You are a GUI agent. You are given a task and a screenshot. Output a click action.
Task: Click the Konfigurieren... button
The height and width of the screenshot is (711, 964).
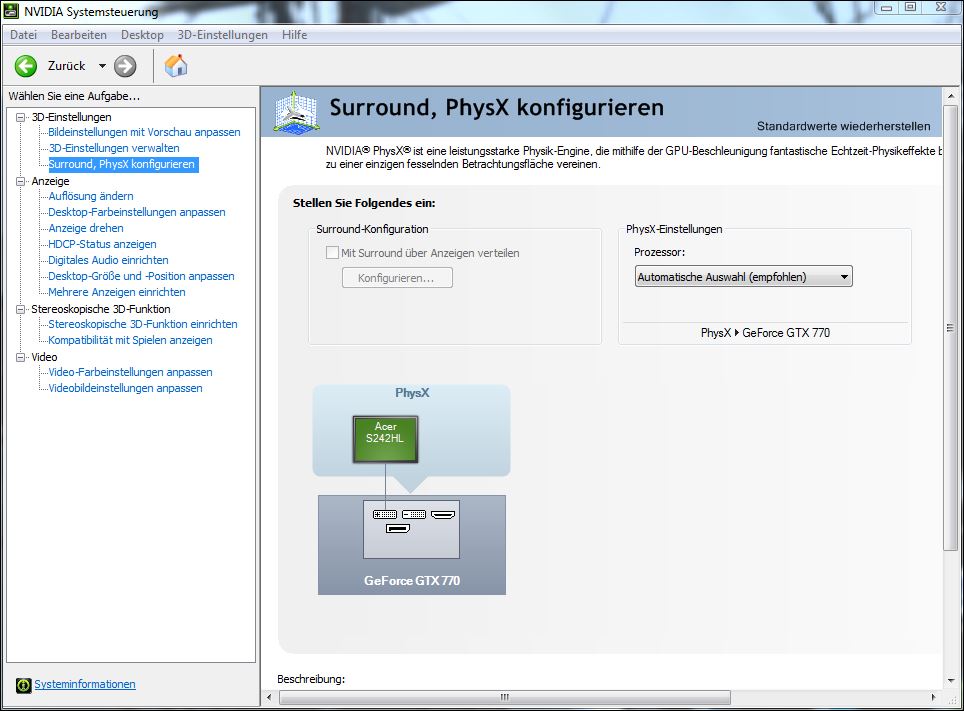(x=397, y=278)
